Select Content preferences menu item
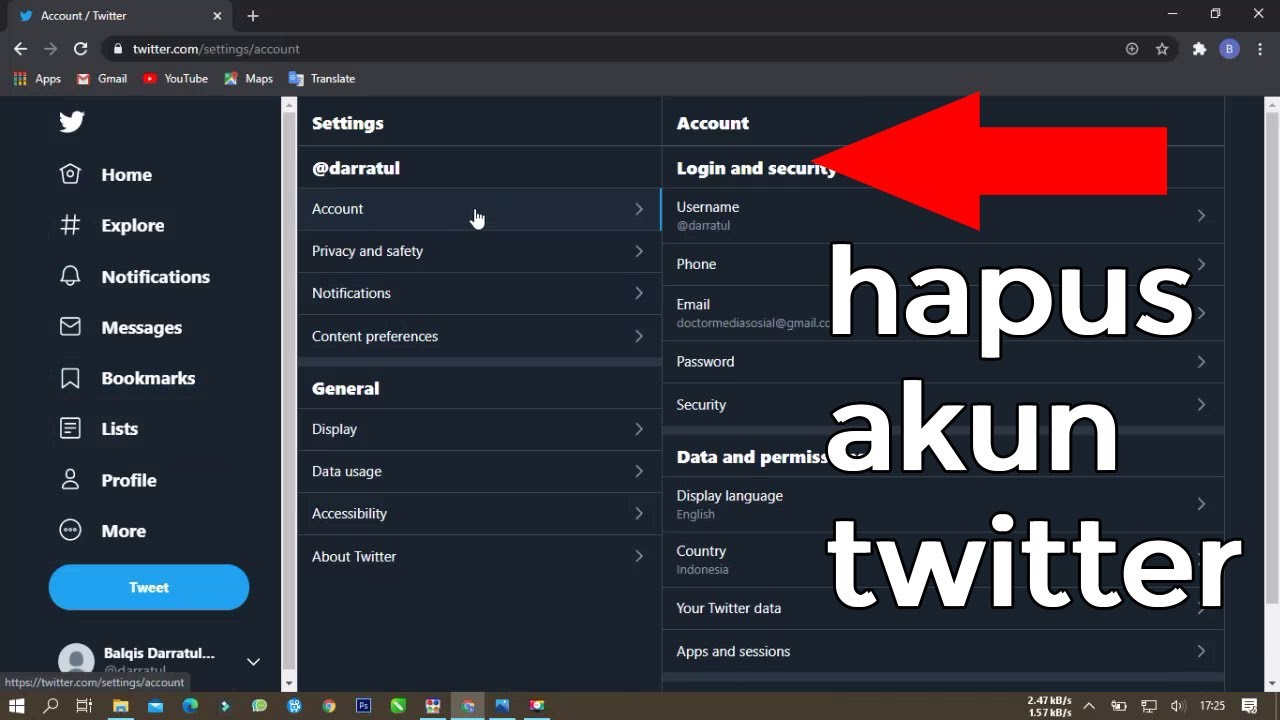 pos(479,336)
